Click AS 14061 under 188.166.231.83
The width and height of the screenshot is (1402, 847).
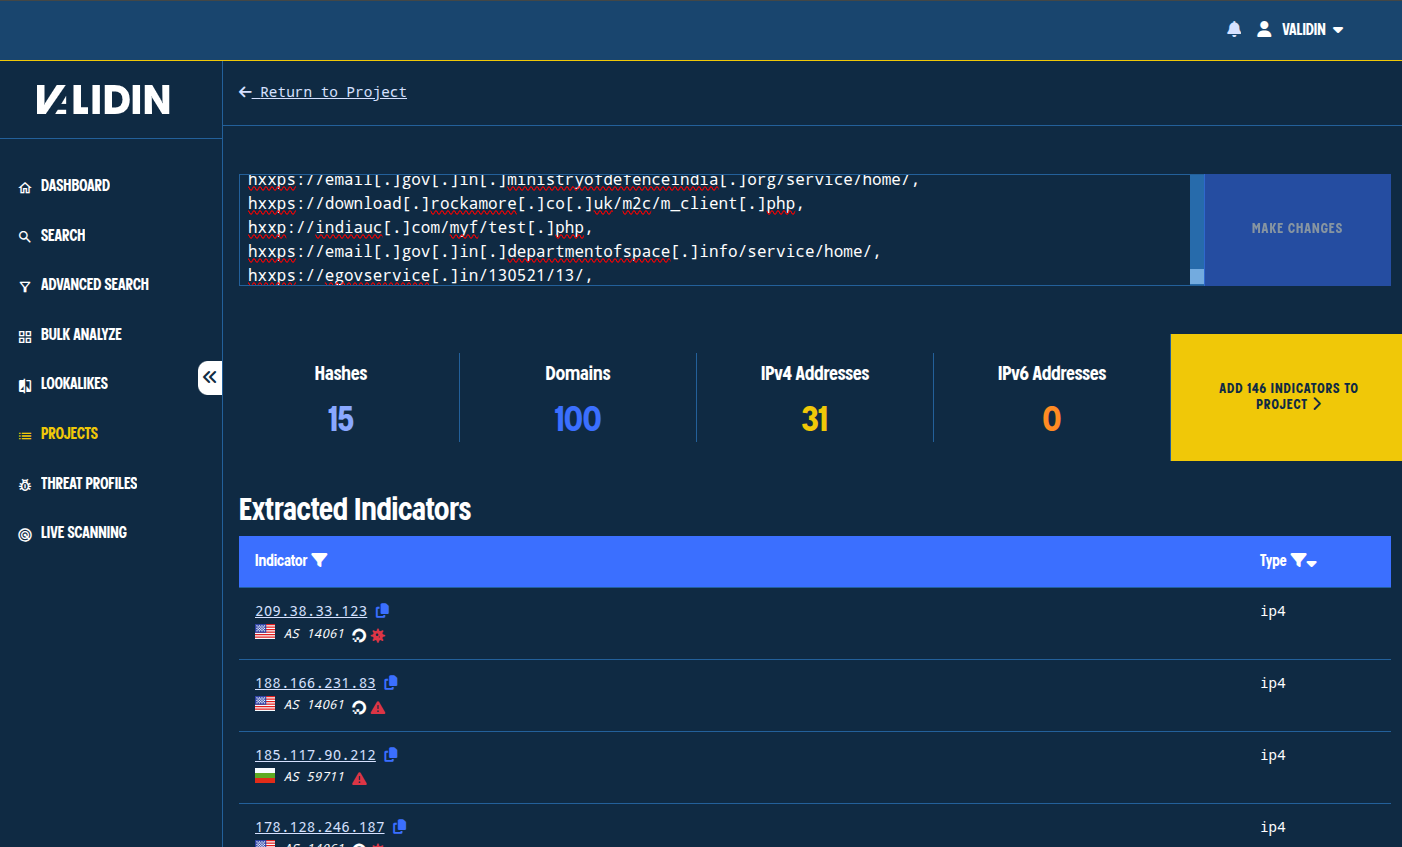tap(314, 705)
